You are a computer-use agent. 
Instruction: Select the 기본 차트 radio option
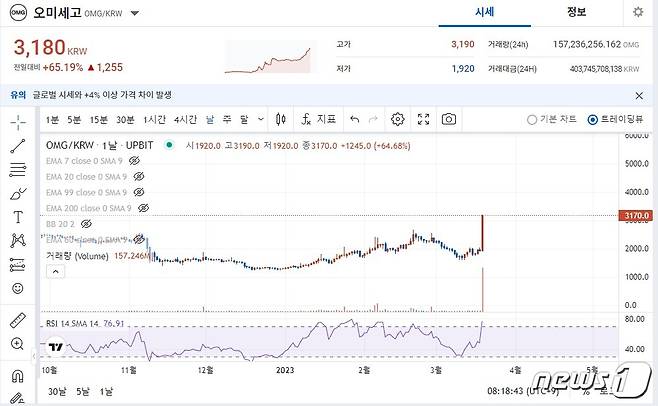tap(552, 120)
